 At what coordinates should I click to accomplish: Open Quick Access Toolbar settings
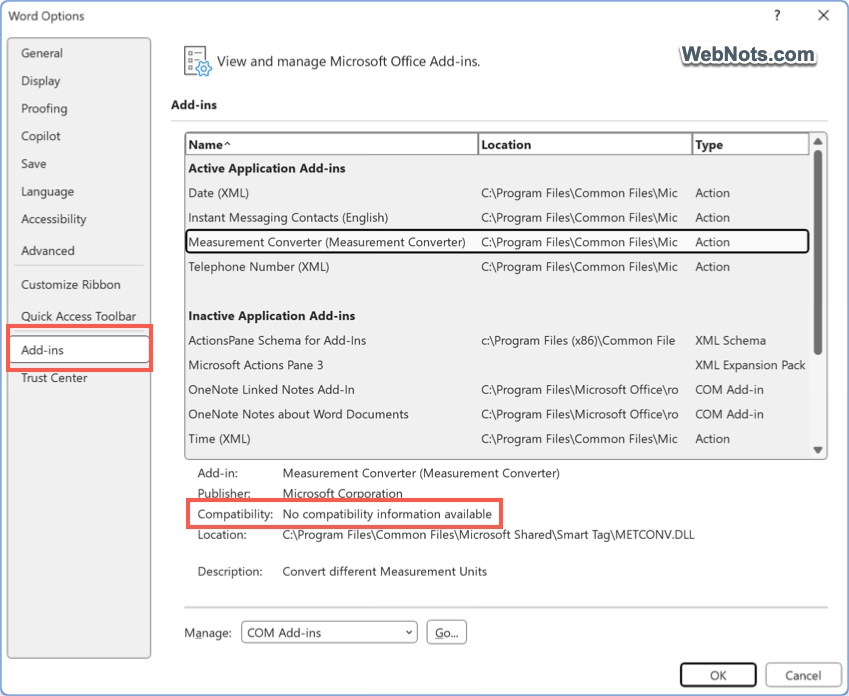pyautogui.click(x=78, y=316)
